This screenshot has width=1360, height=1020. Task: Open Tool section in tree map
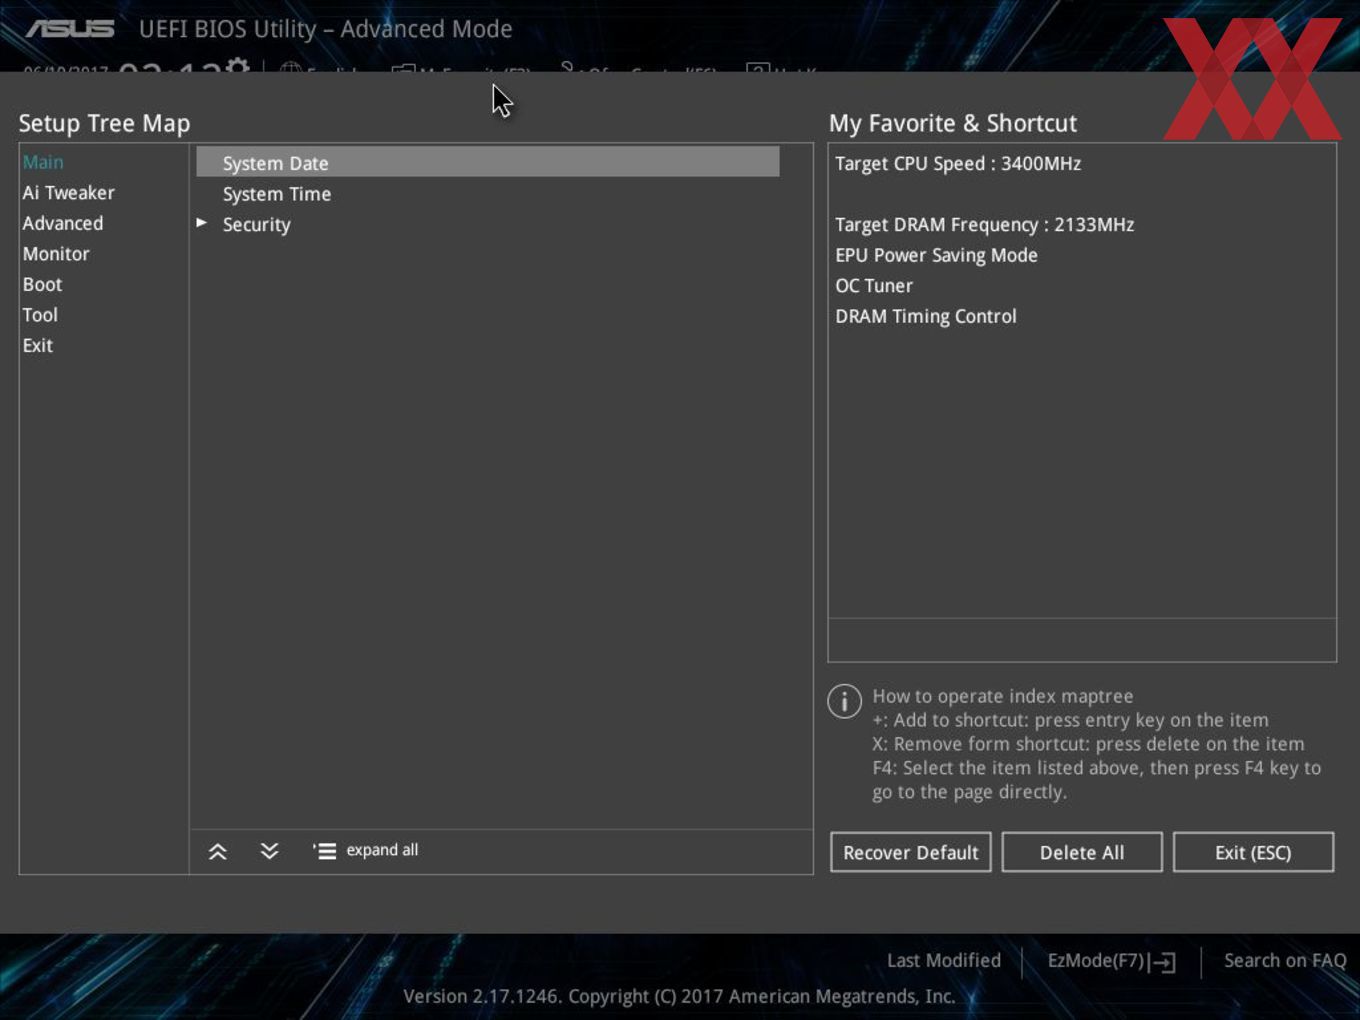(x=40, y=315)
